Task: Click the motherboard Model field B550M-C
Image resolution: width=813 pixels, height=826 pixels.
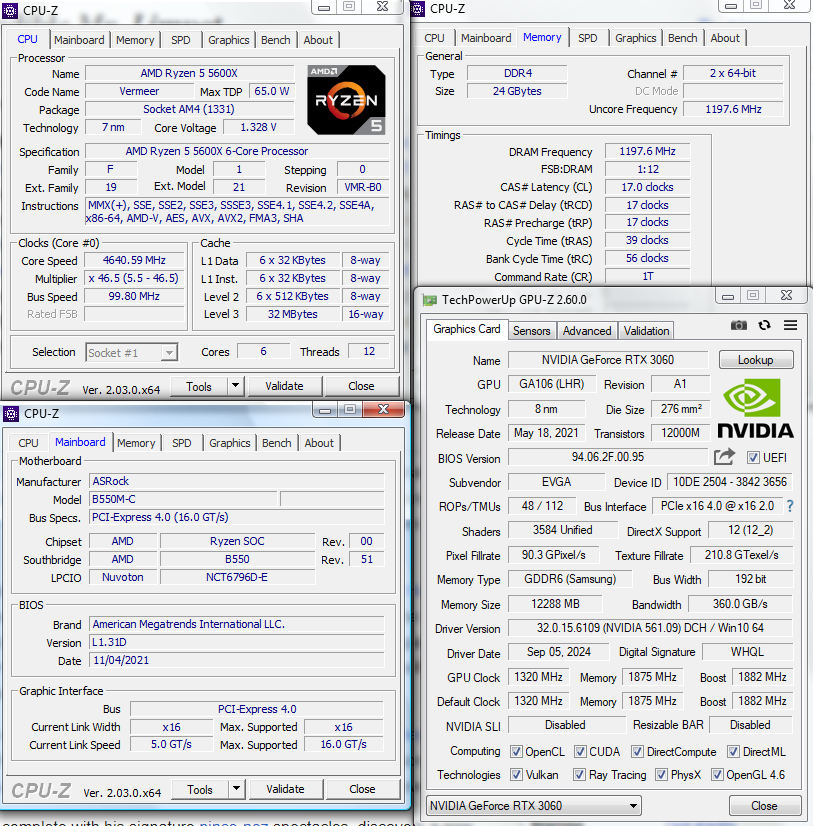Action: (x=183, y=499)
